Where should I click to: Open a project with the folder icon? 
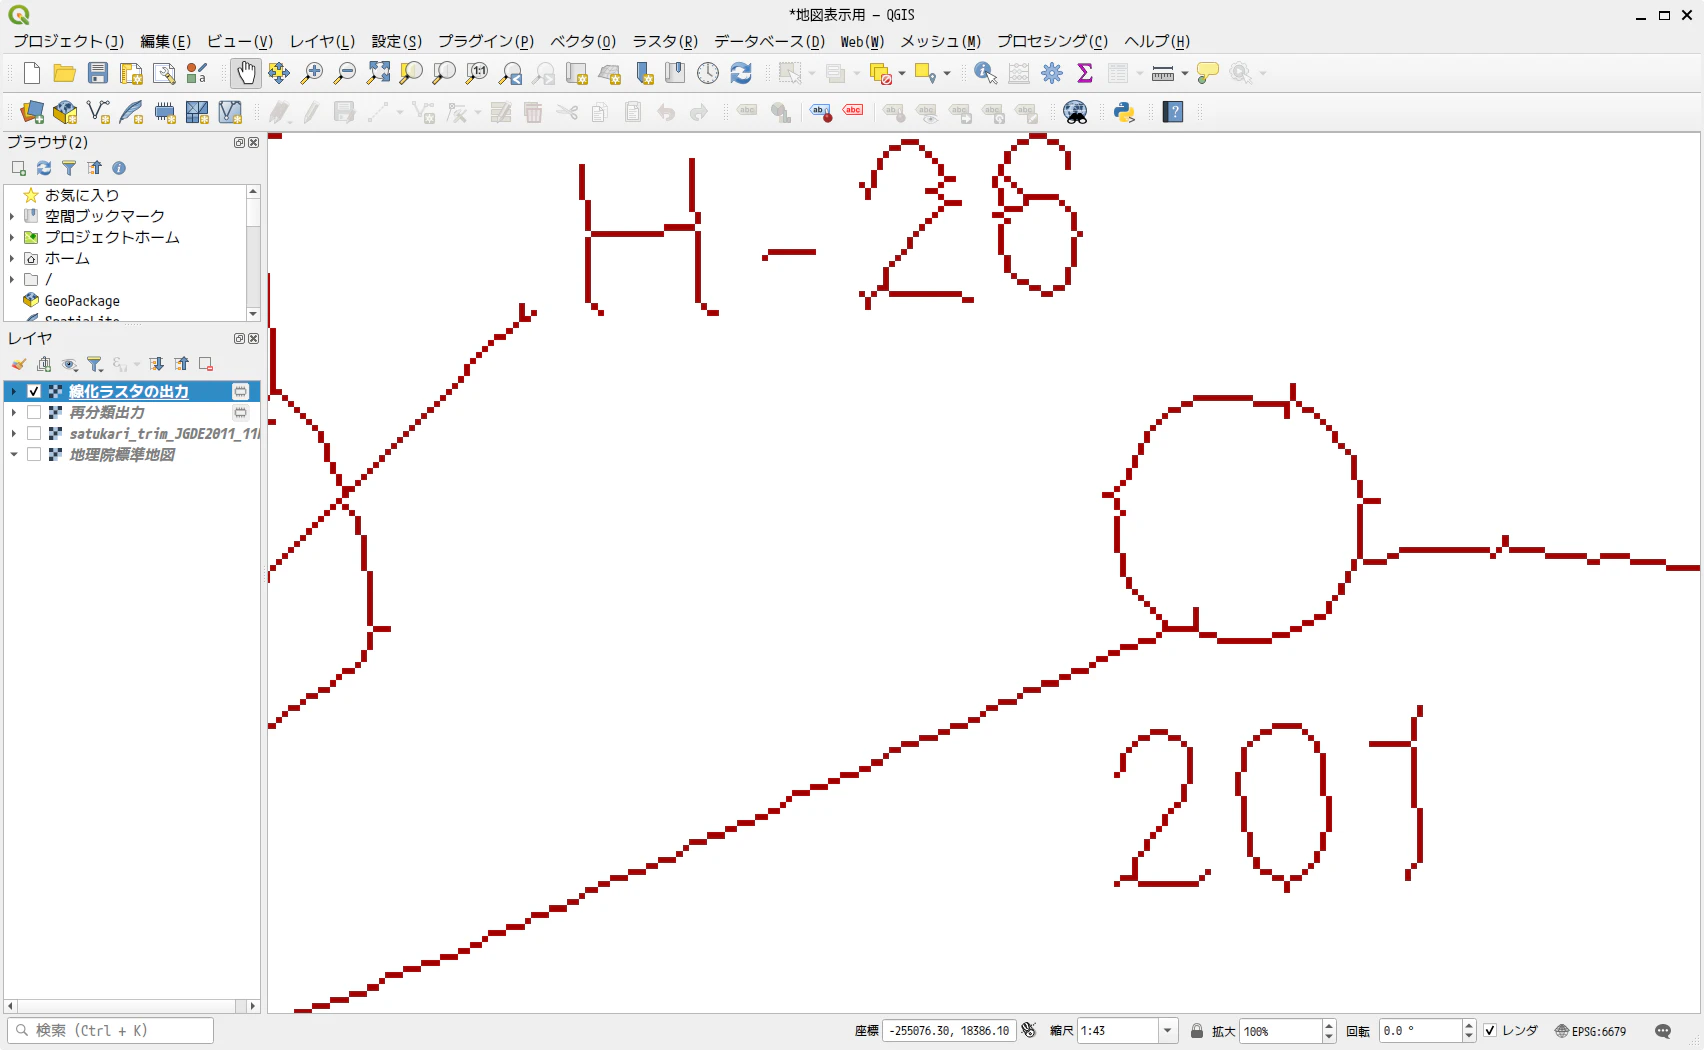pyautogui.click(x=65, y=73)
